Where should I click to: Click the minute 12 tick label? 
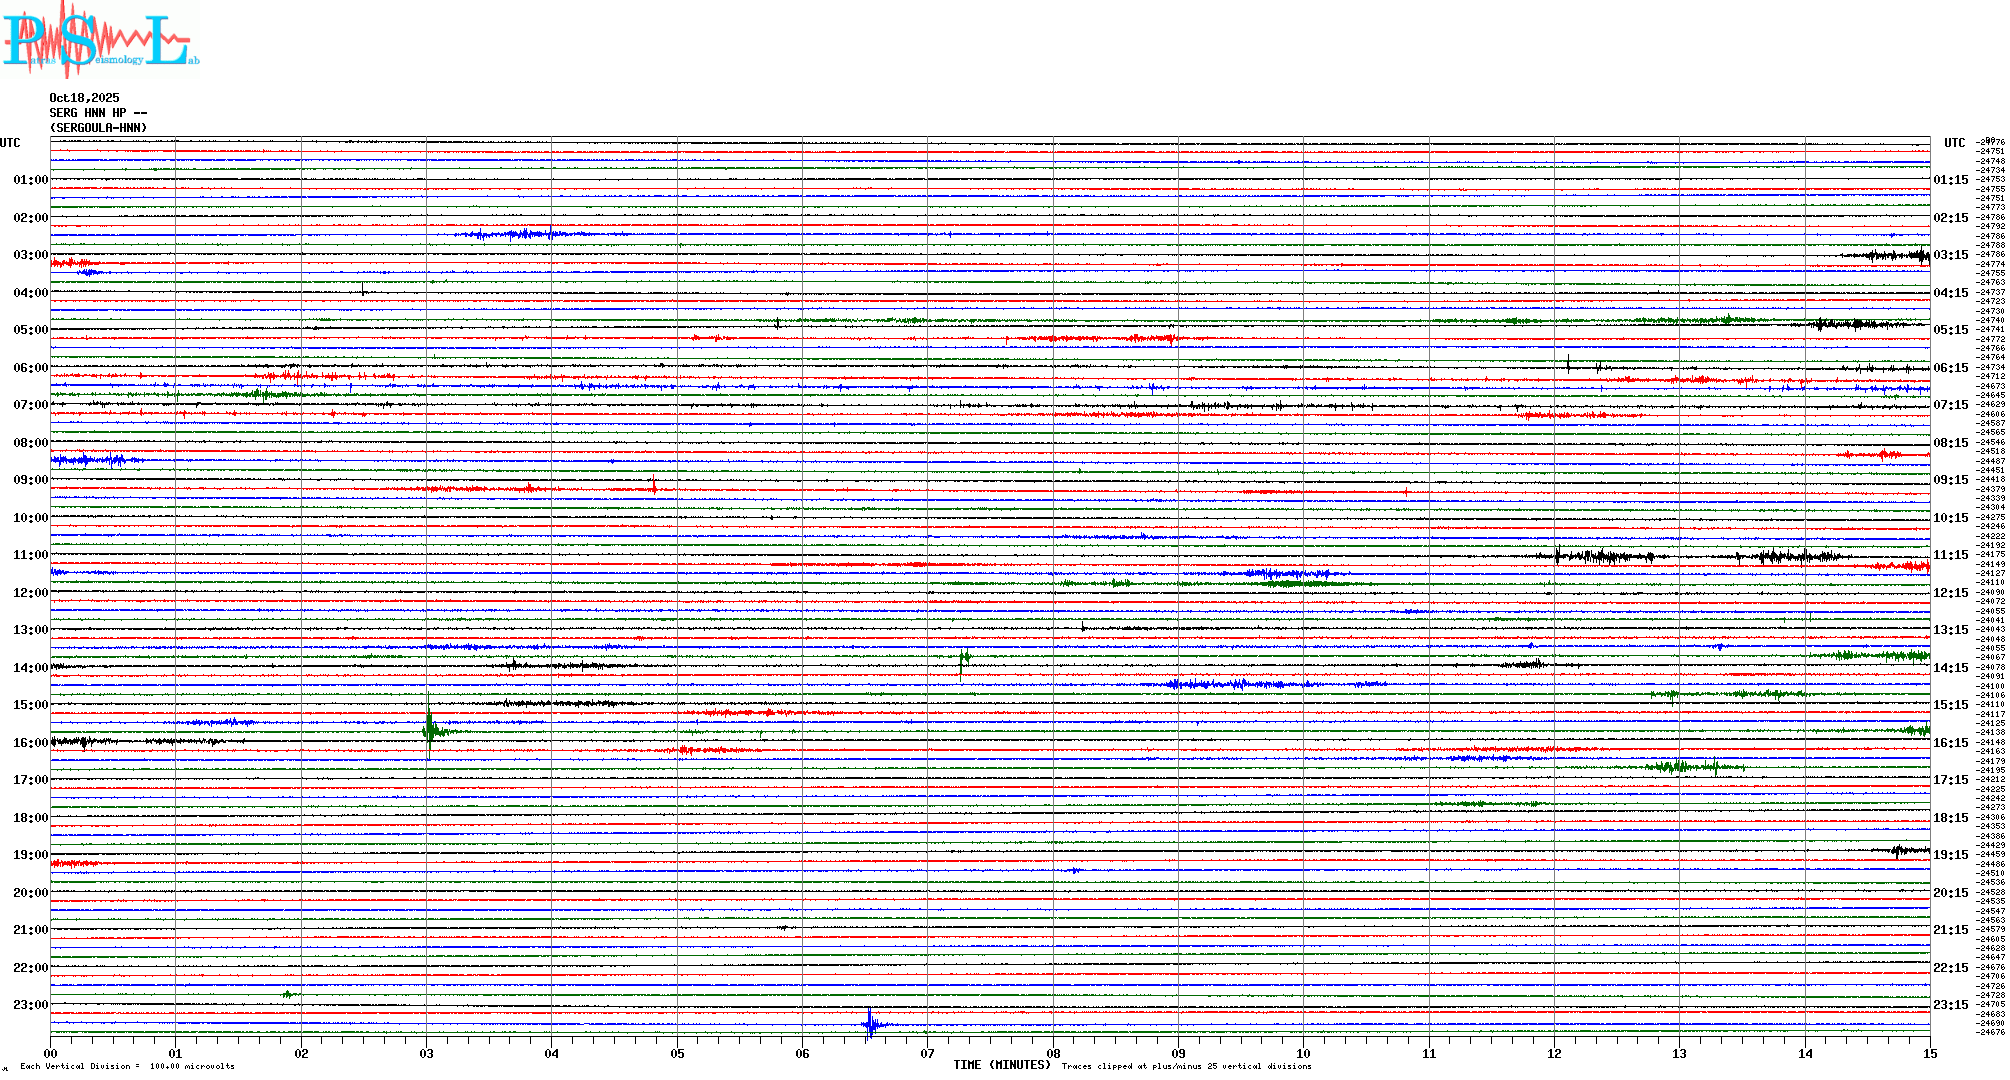[1554, 1053]
